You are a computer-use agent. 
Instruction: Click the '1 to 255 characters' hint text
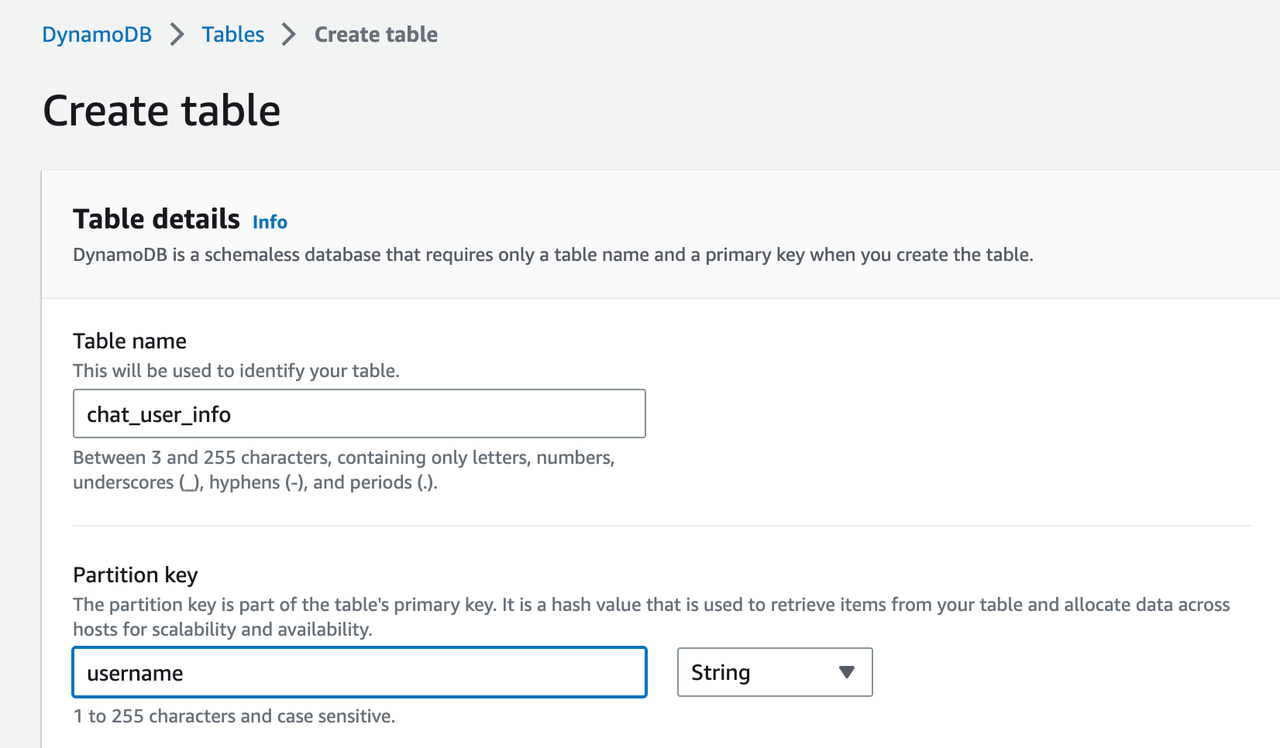[x=234, y=716]
